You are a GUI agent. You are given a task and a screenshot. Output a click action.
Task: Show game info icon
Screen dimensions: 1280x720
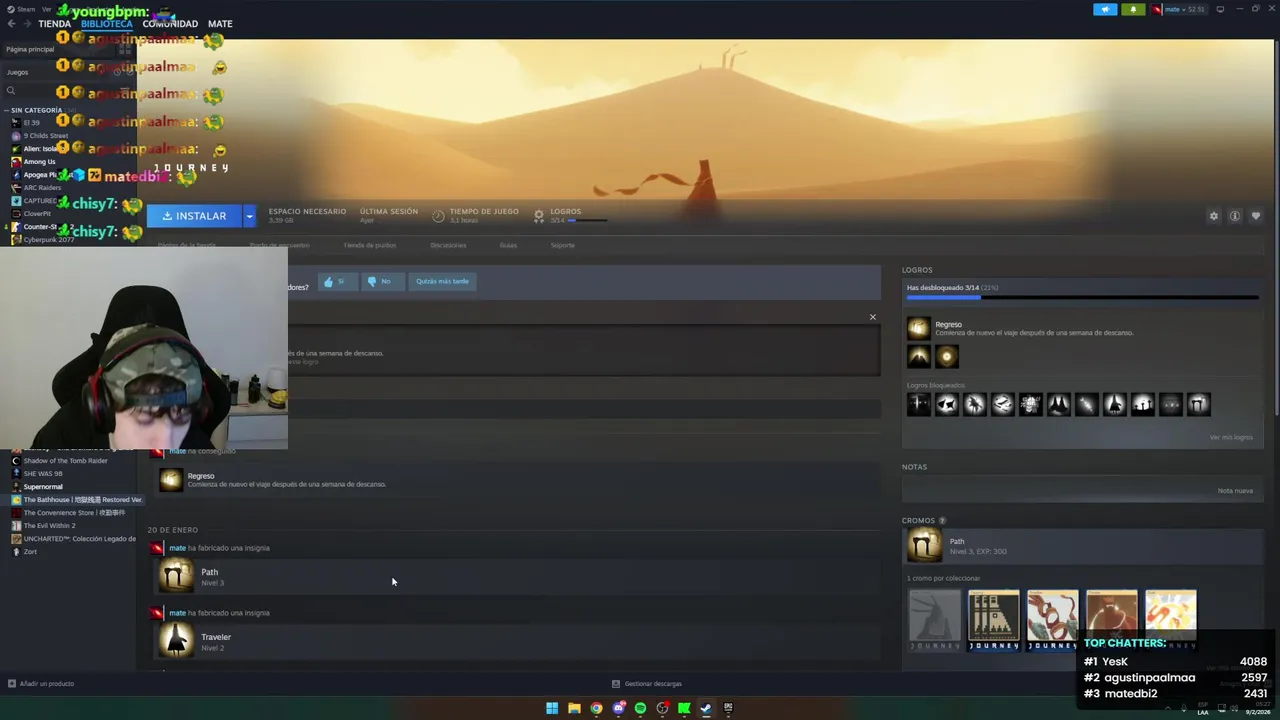(1235, 216)
